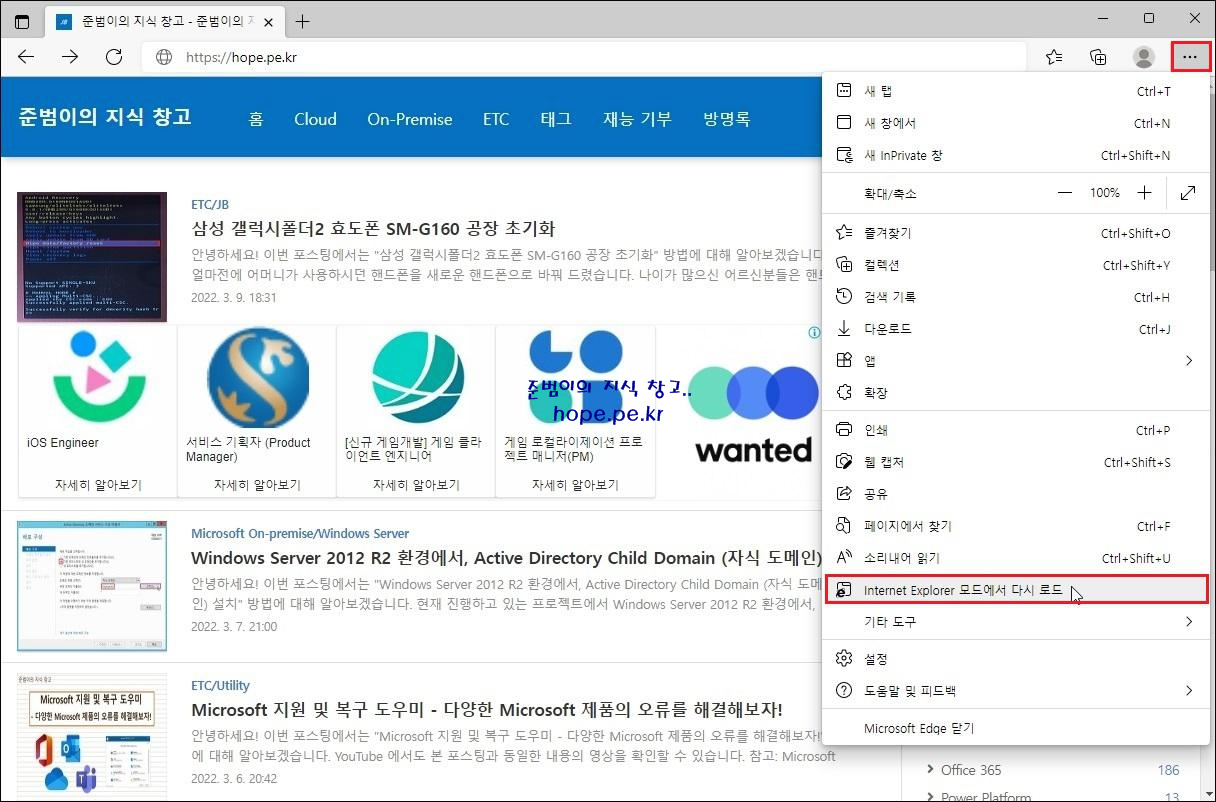Viewport: 1216px width, 802px height.
Task: Open the Edge Settings and more button
Action: 1189,57
